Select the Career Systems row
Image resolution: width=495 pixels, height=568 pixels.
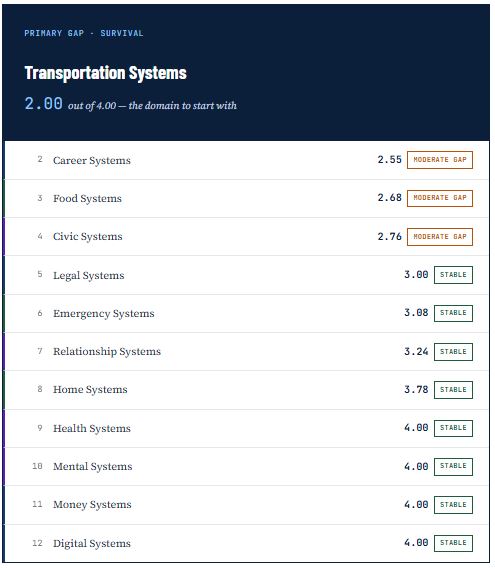click(x=247, y=160)
